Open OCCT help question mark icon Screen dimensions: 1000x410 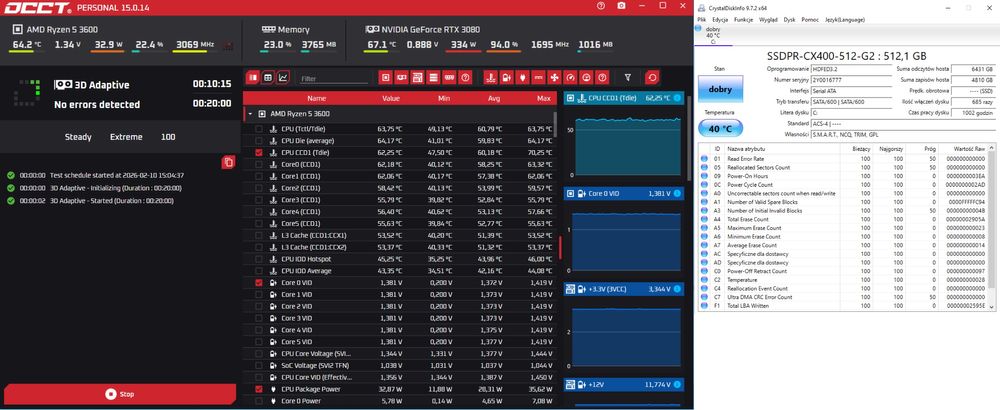pyautogui.click(x=601, y=6)
